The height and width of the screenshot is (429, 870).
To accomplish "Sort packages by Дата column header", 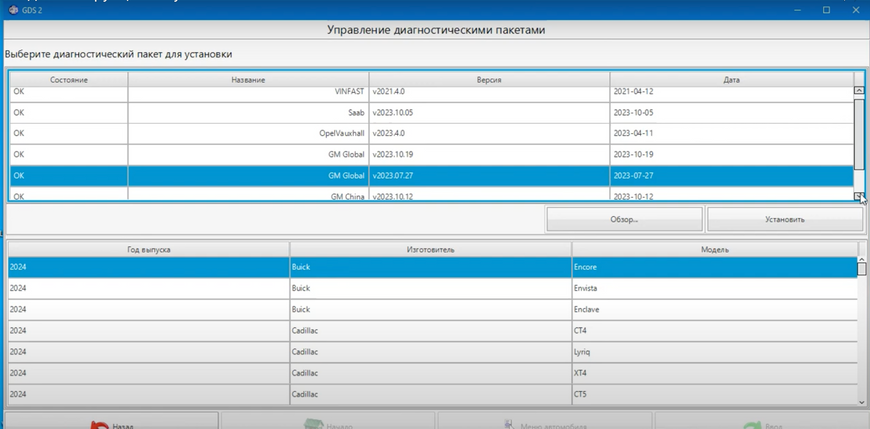I will pos(732,80).
